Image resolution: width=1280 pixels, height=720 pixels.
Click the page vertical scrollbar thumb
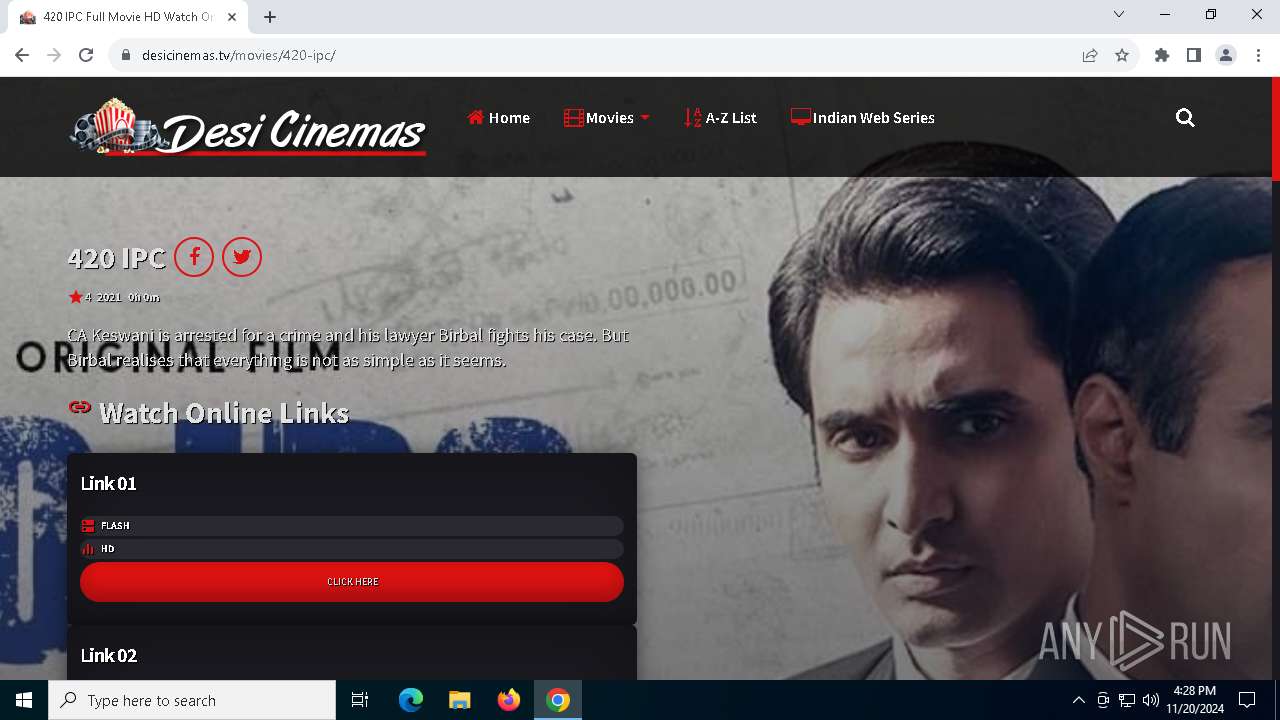coord(1275,129)
